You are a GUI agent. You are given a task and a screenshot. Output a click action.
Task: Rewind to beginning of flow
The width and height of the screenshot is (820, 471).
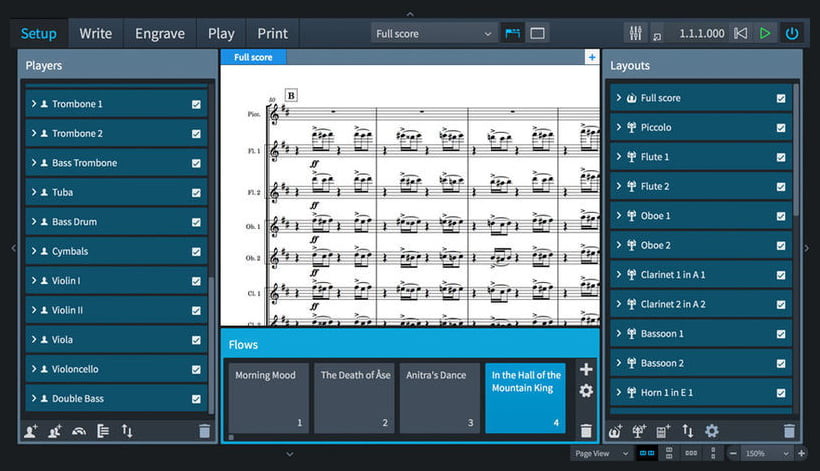(x=741, y=33)
